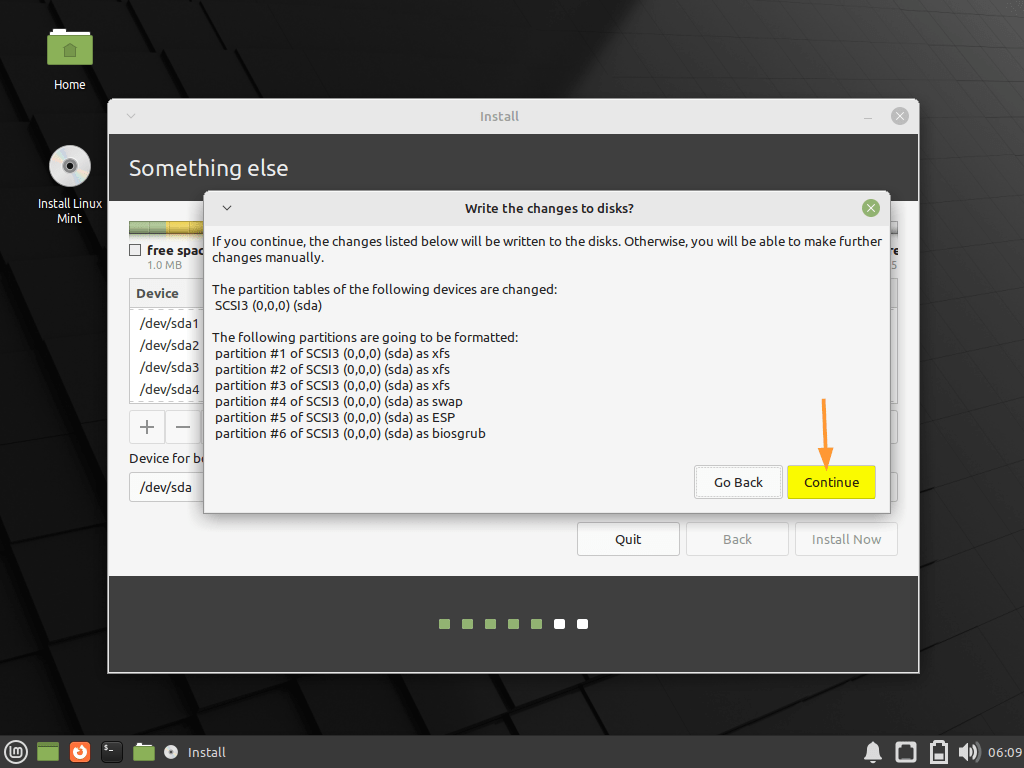Click Continue to write changes to disks
Viewport: 1024px width, 768px height.
coord(831,482)
